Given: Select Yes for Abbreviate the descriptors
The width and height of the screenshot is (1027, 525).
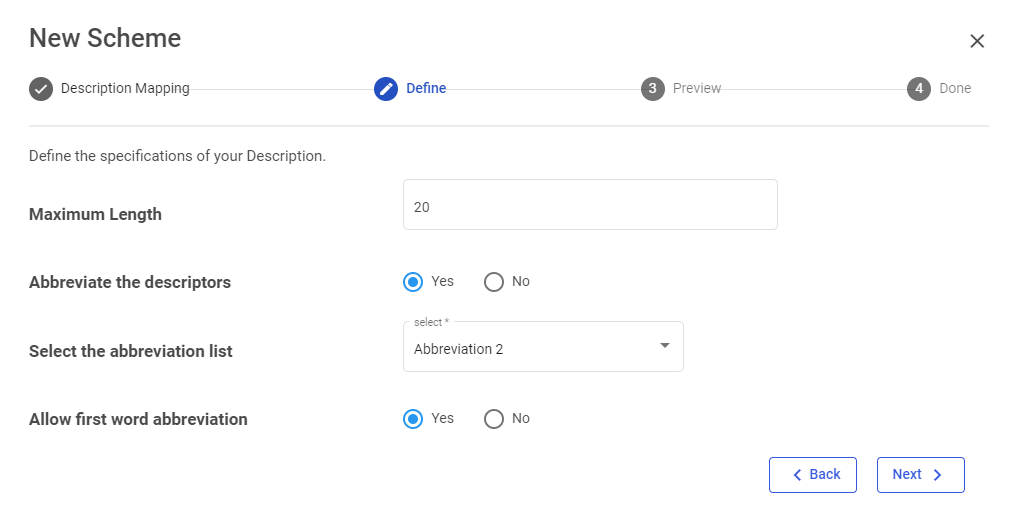Looking at the screenshot, I should (413, 282).
